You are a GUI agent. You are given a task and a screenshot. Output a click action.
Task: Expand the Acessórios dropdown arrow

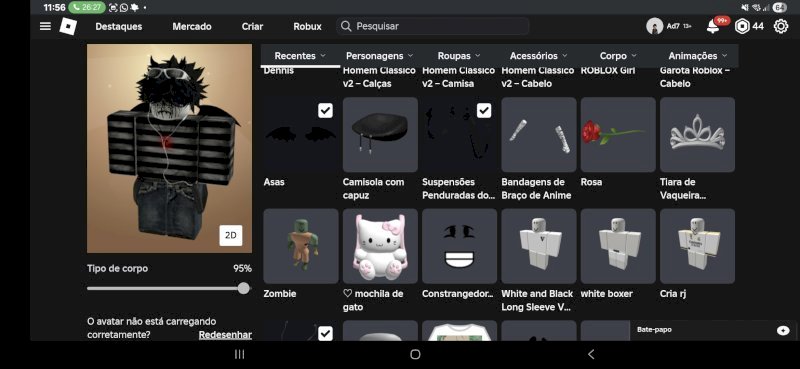[564, 56]
